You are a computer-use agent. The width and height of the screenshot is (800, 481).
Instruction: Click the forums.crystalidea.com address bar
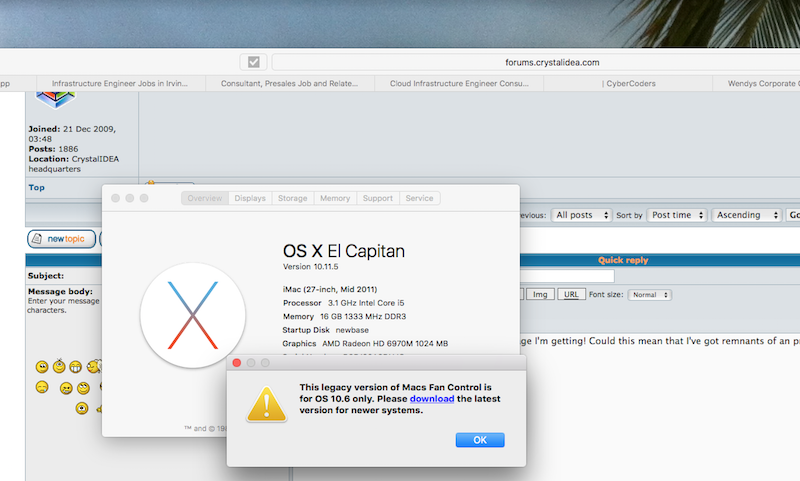(536, 62)
